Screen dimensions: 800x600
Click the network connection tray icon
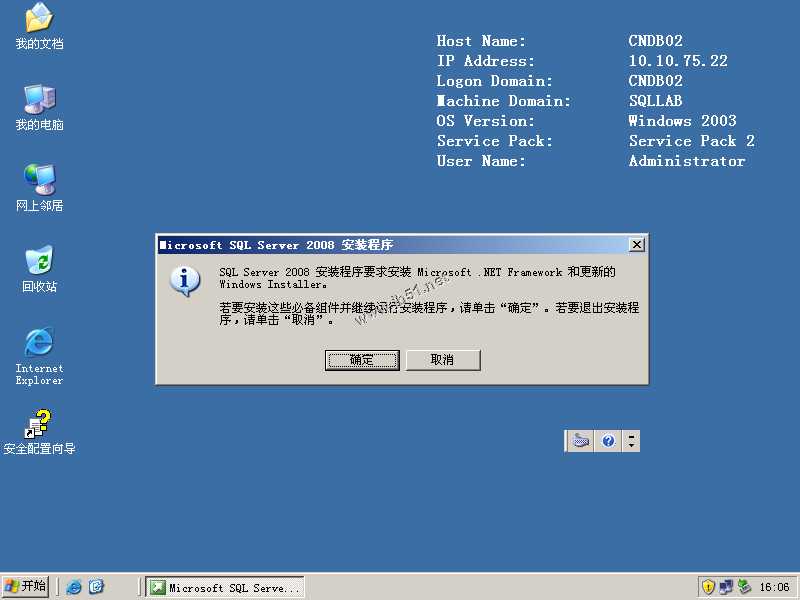tap(726, 587)
